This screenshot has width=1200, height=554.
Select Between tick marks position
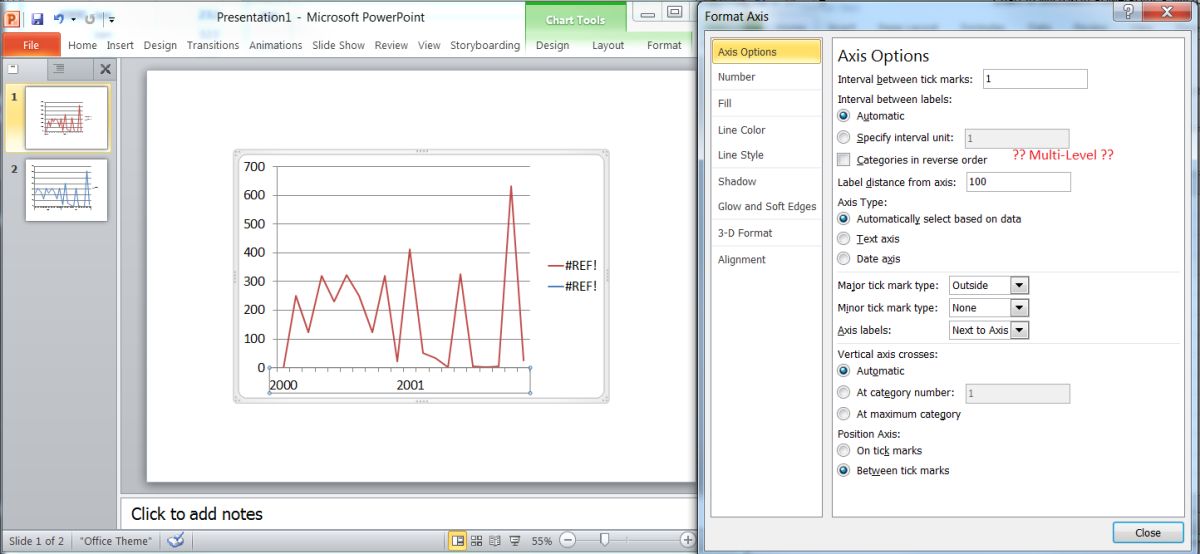844,470
